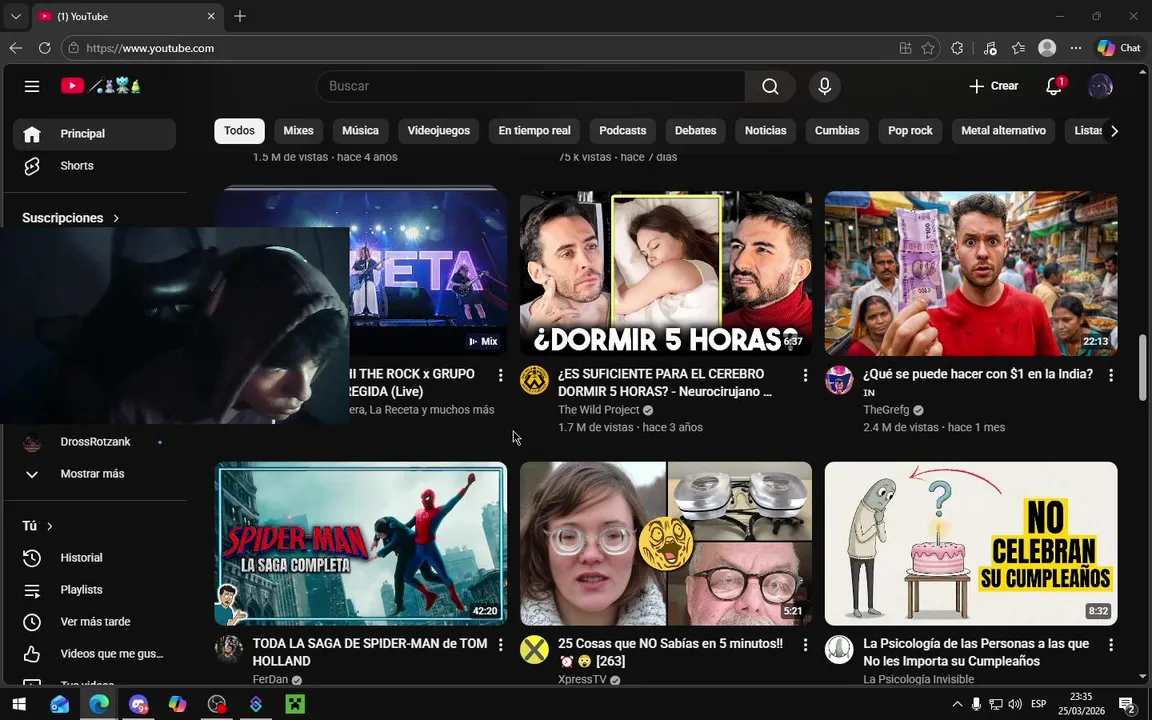The height and width of the screenshot is (720, 1152).
Task: Open the YouTube hamburger guide menu
Action: [32, 86]
